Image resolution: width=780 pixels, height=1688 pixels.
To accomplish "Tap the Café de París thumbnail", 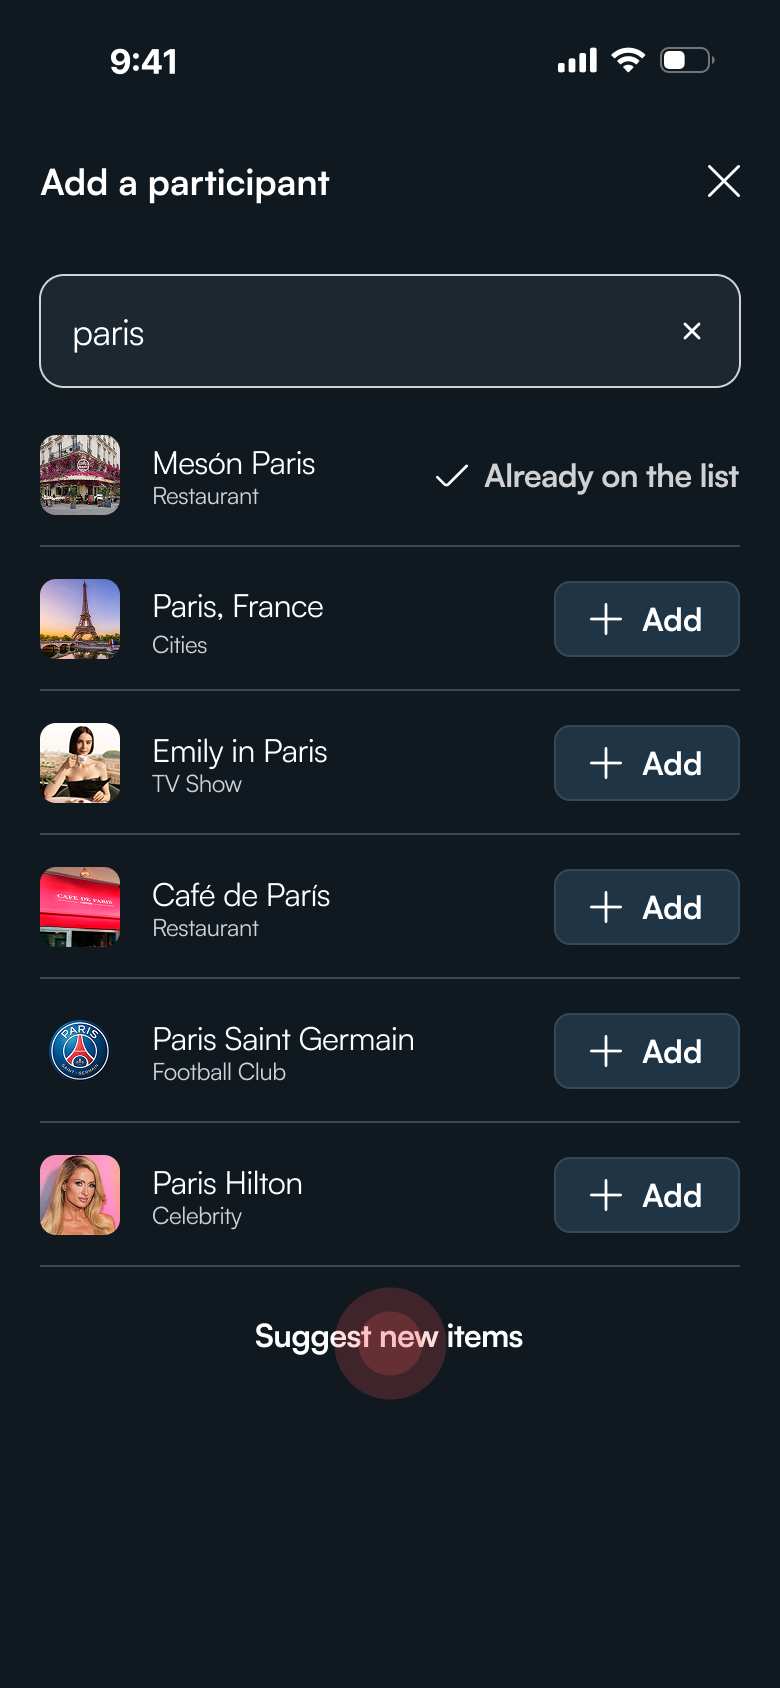I will 80,907.
